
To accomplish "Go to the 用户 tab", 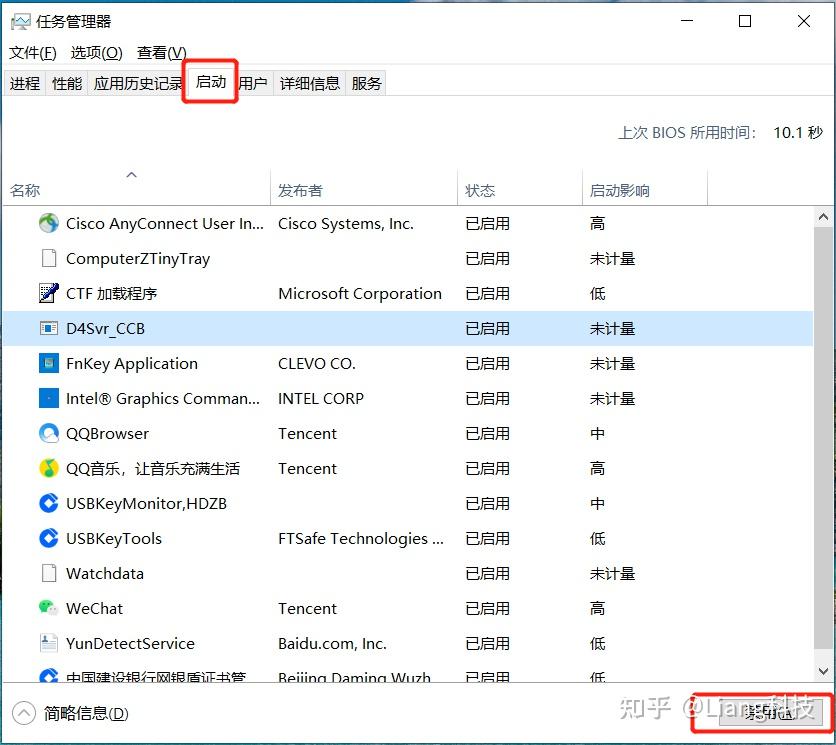I will [x=253, y=83].
